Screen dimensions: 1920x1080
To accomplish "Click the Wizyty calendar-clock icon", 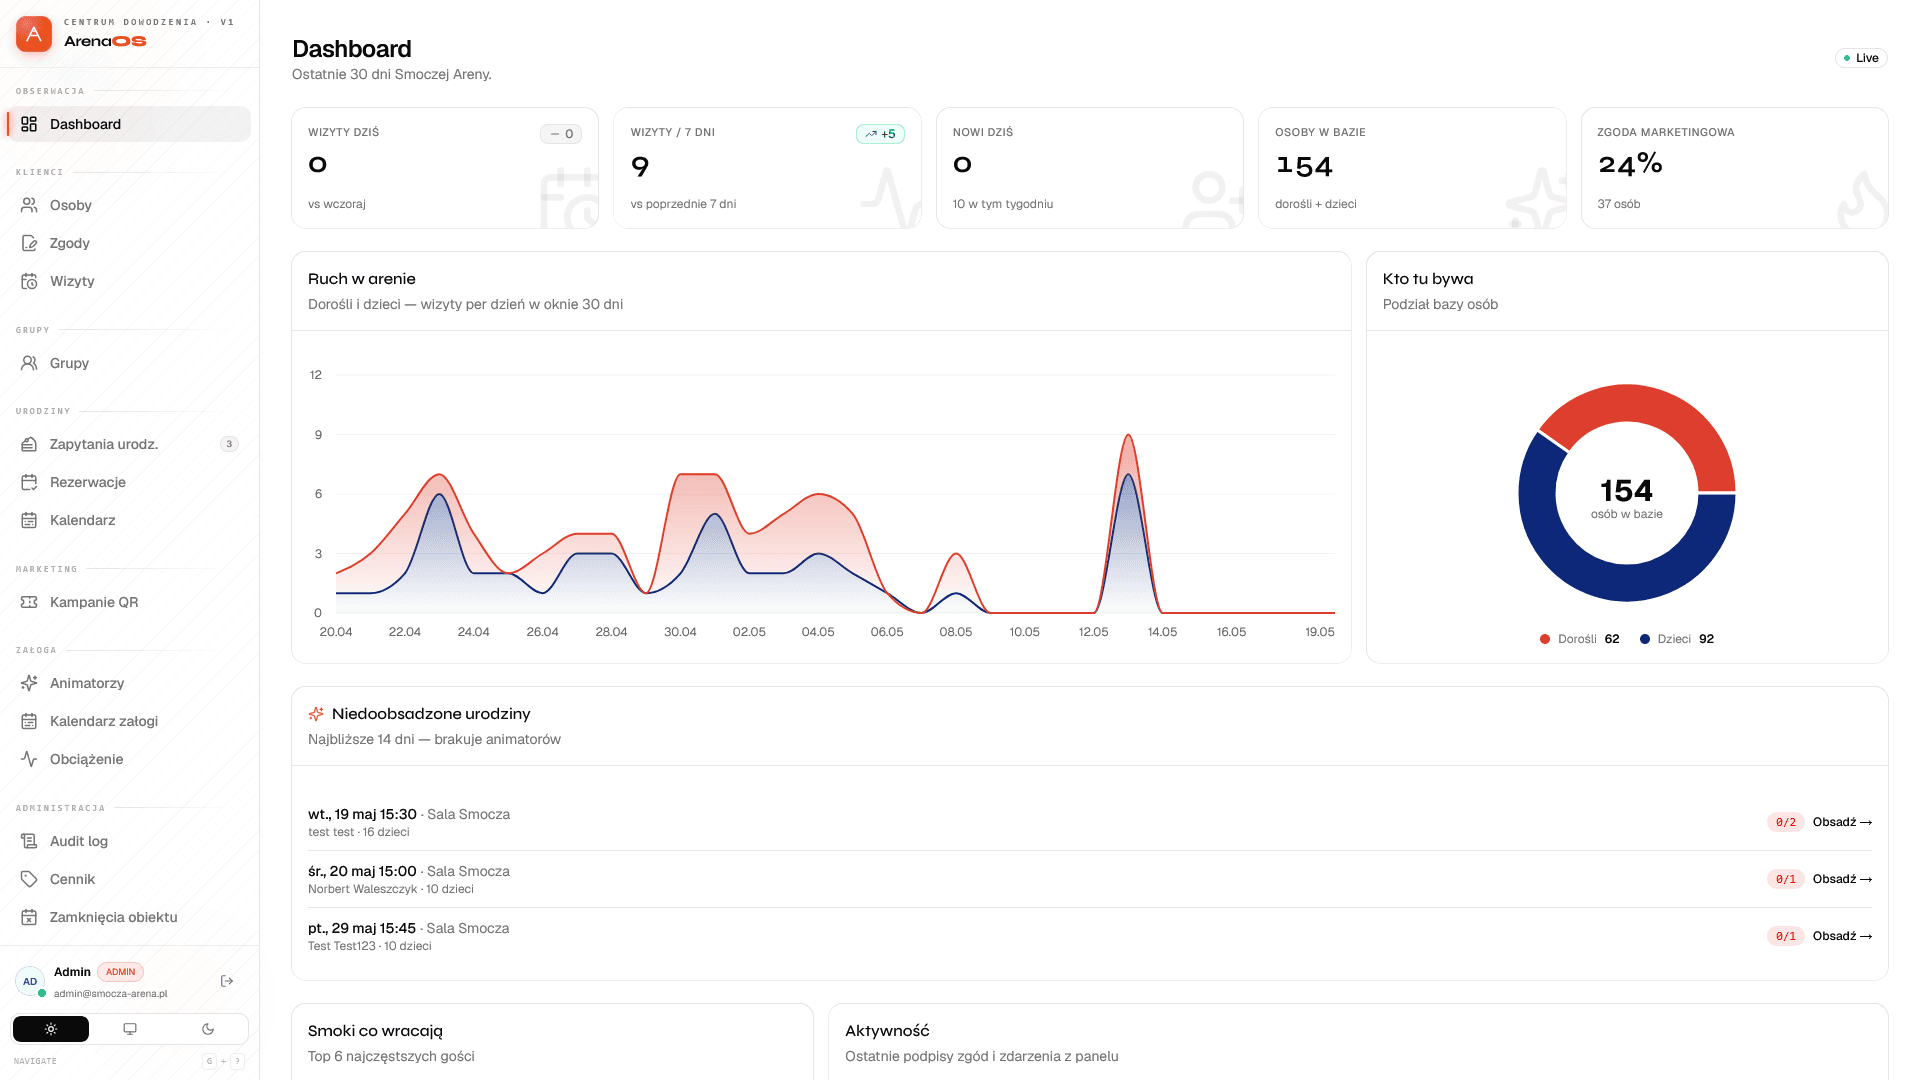I will (29, 281).
